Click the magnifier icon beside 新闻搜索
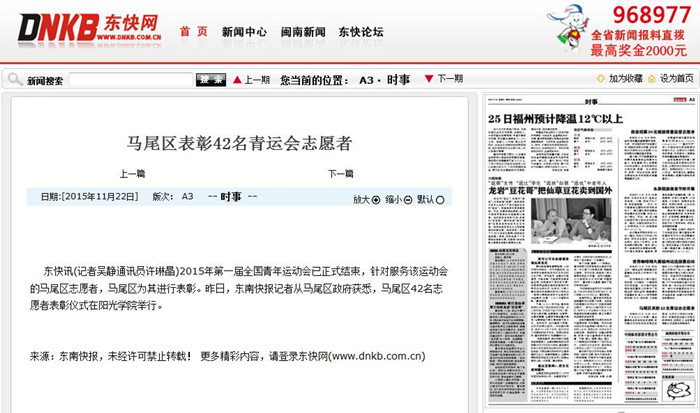 point(15,79)
